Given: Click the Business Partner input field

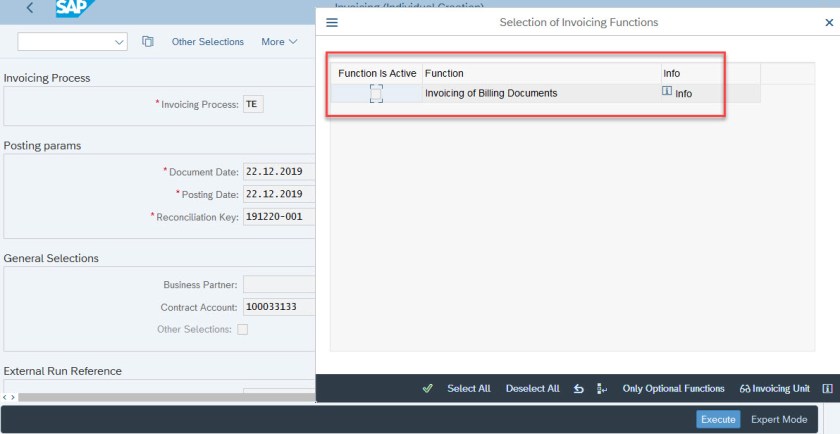Looking at the screenshot, I should [x=279, y=285].
